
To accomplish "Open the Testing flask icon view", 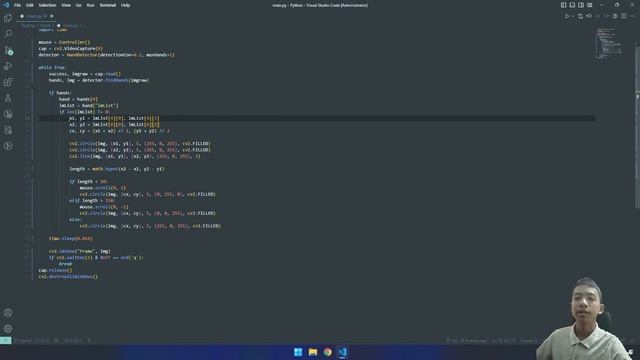I will point(8,98).
